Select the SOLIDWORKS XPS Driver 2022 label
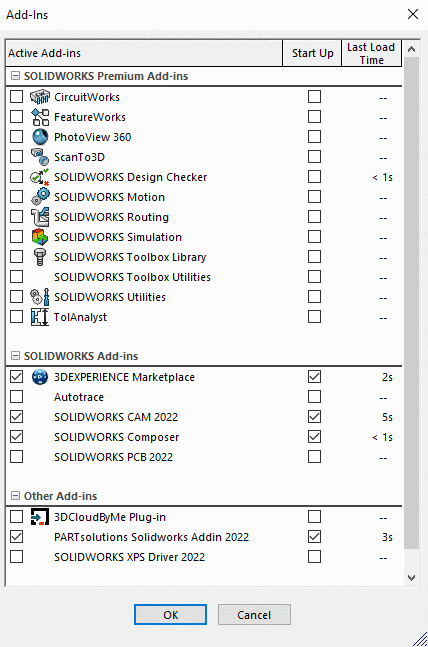The height and width of the screenshot is (647, 428). pyautogui.click(x=129, y=557)
